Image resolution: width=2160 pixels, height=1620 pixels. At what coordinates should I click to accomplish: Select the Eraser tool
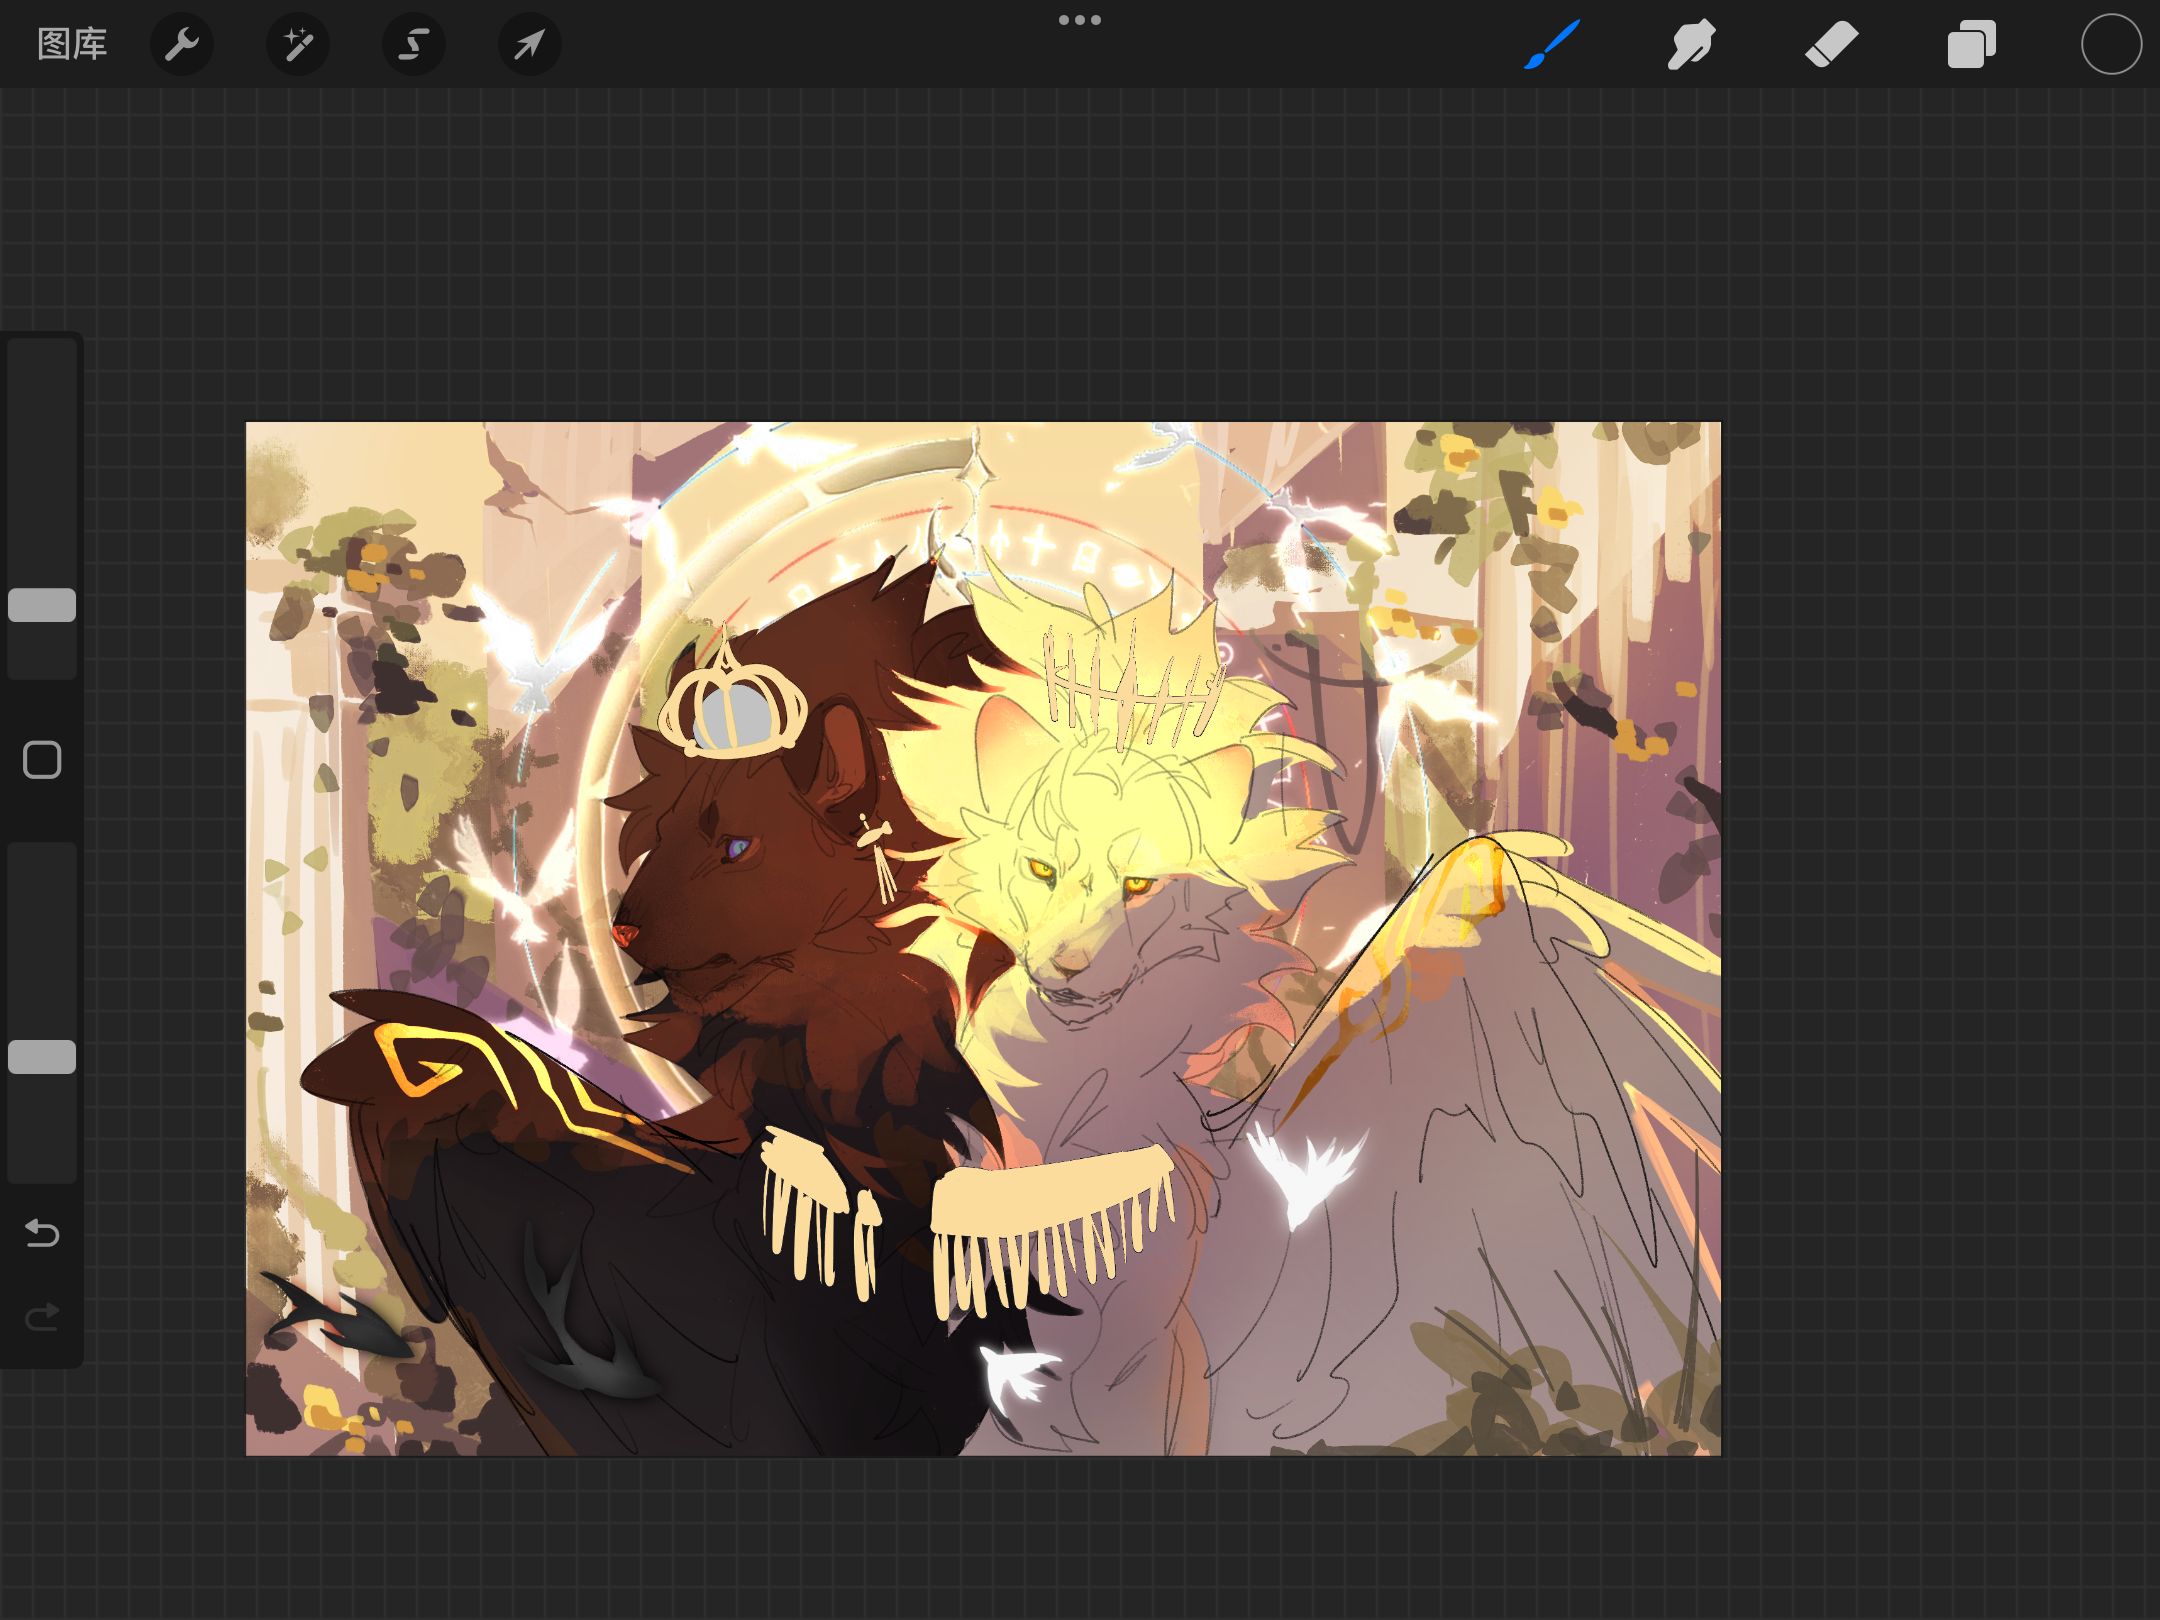1831,44
